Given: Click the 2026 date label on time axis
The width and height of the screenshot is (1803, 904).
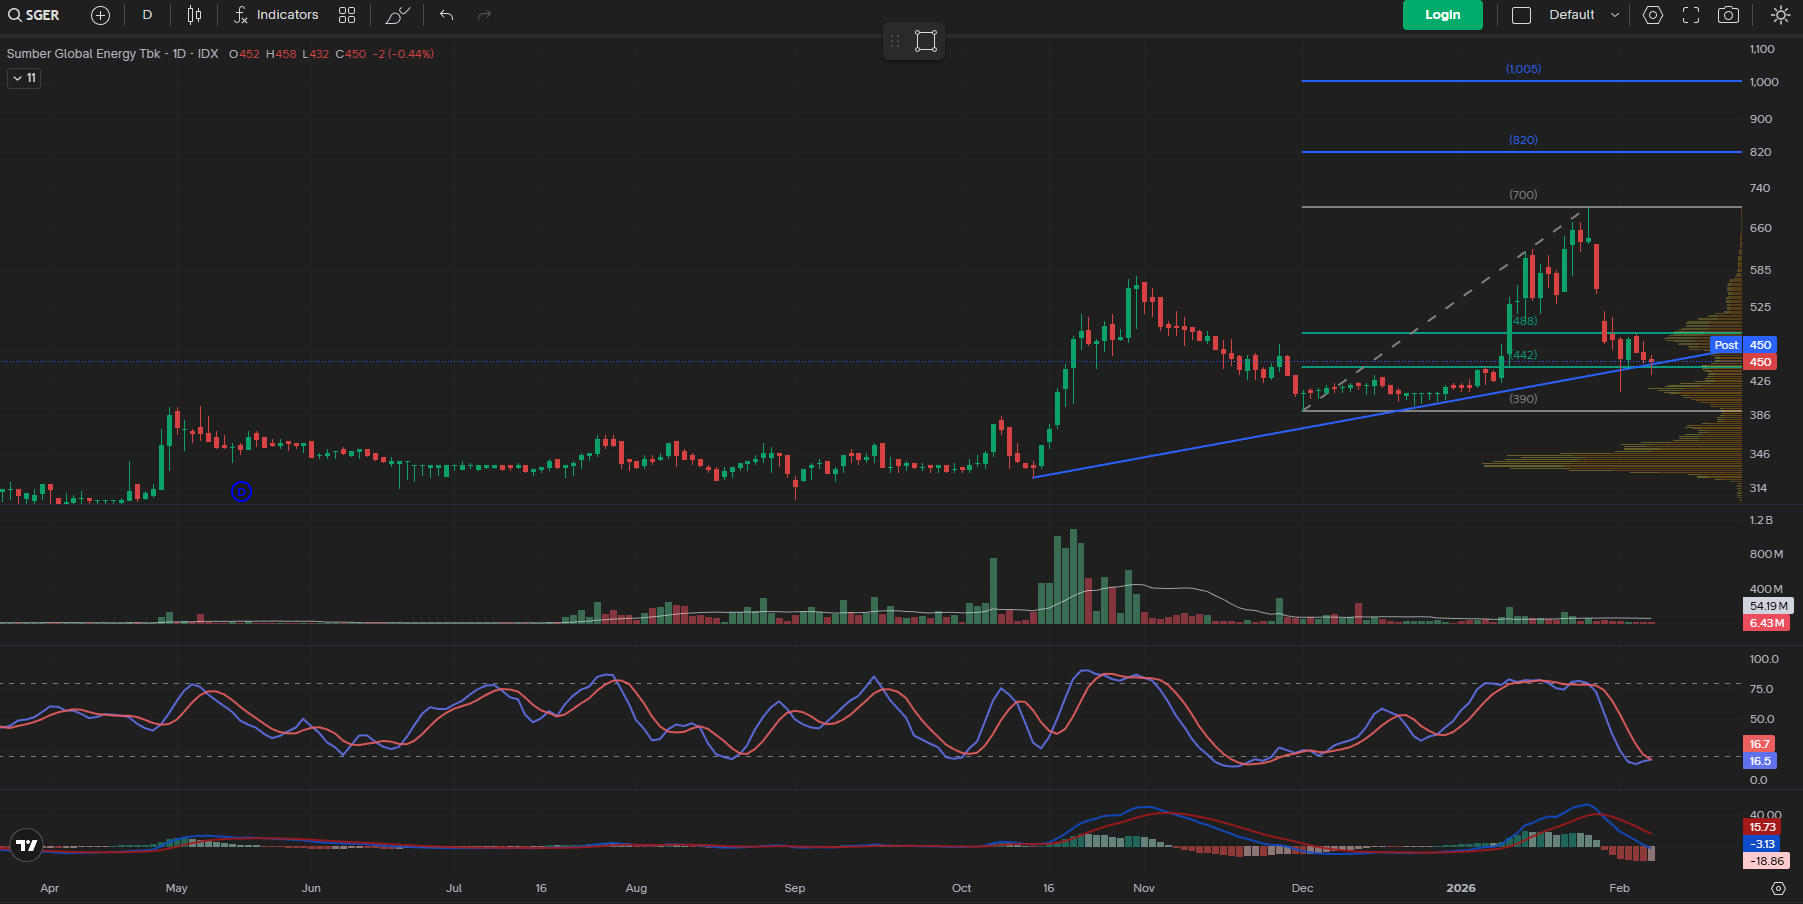Looking at the screenshot, I should 1461,888.
